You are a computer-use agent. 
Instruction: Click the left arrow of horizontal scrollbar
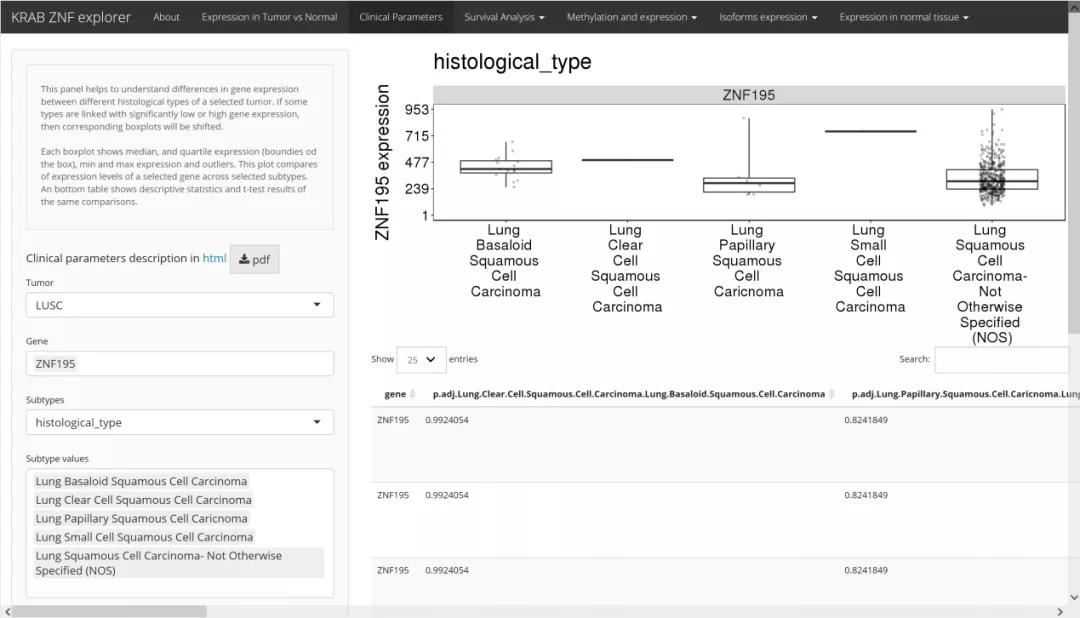[x=7, y=611]
